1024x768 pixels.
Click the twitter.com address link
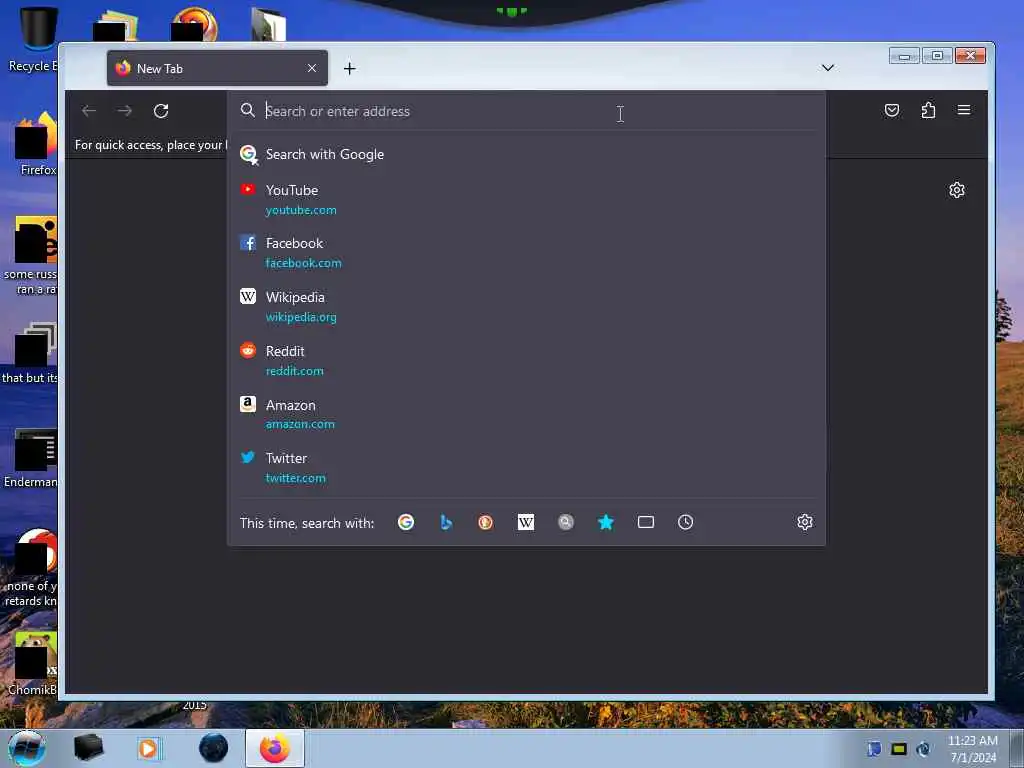click(296, 478)
